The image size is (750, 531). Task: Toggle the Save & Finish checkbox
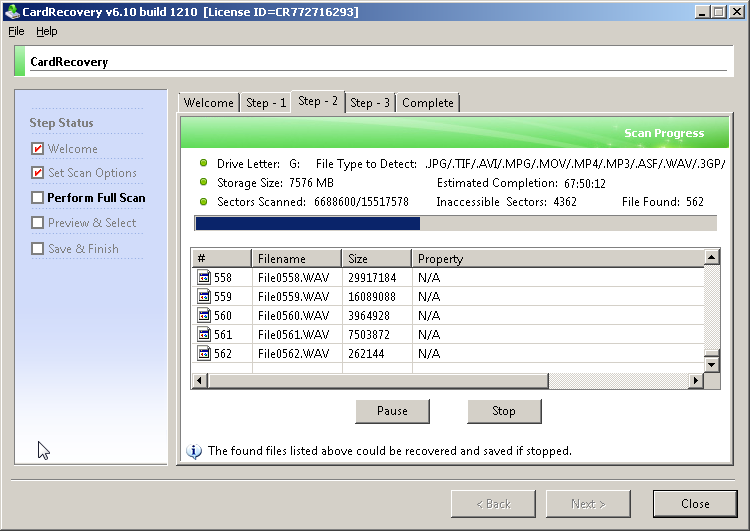(x=37, y=248)
